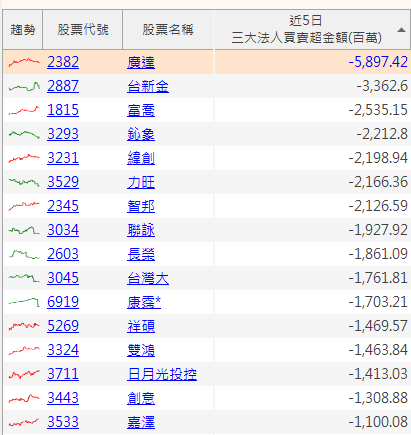View trend sparkline for 2603 長榮
The width and height of the screenshot is (411, 435).
(24, 254)
